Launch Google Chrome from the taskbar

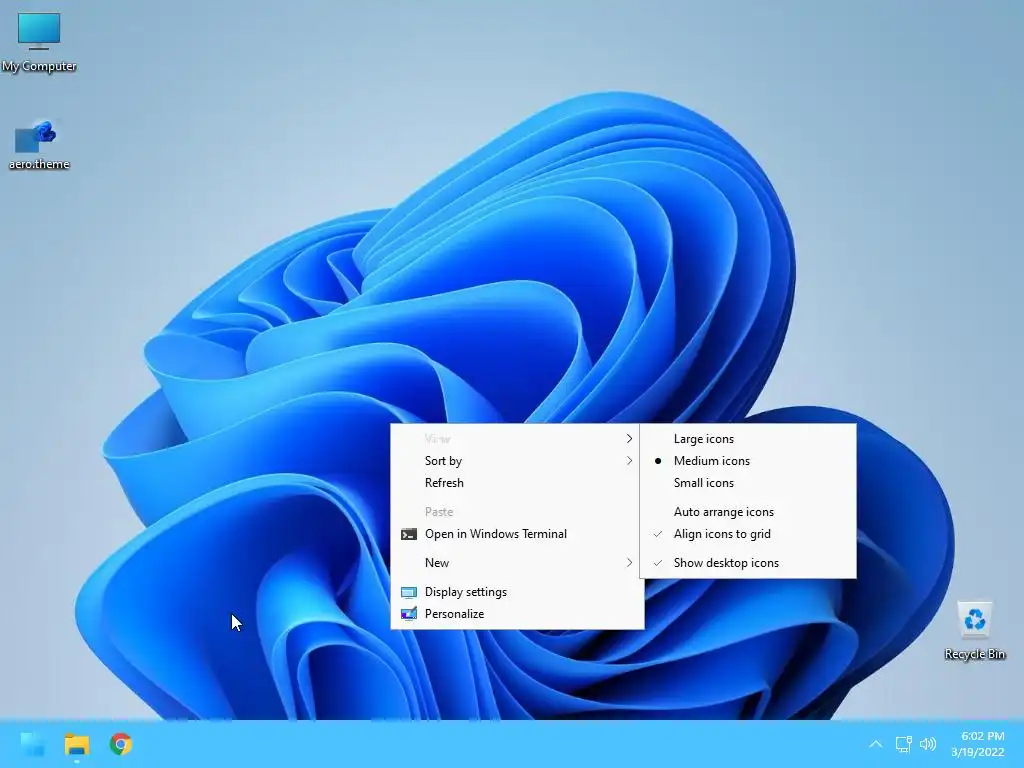click(121, 744)
